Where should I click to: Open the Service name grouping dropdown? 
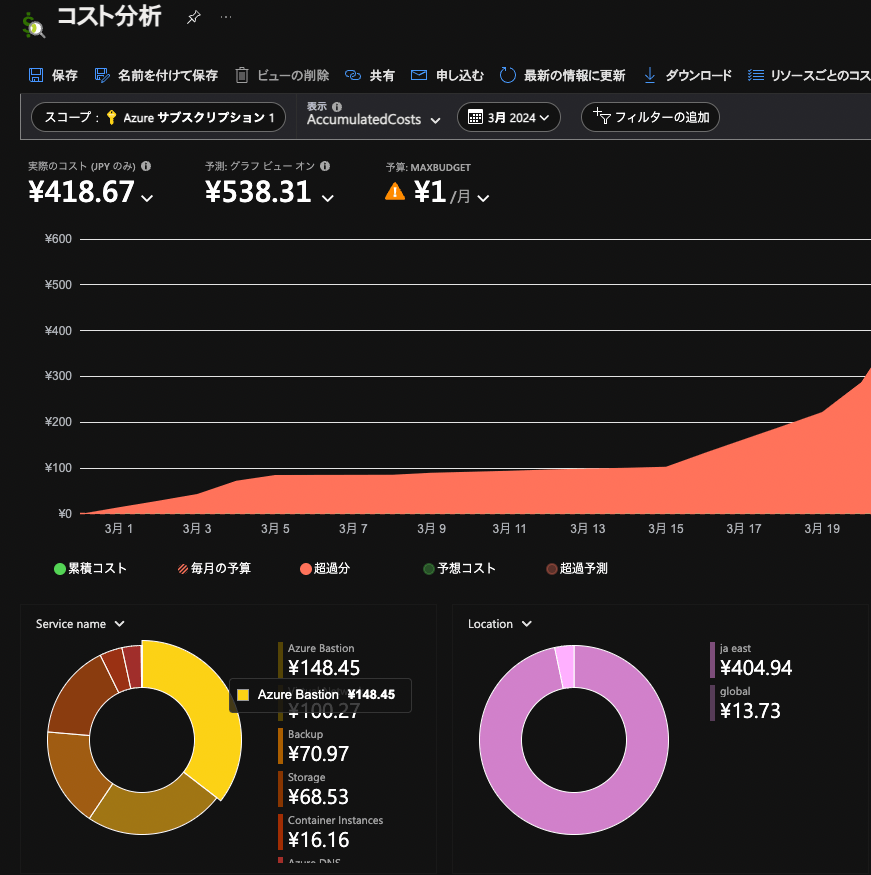[x=80, y=624]
